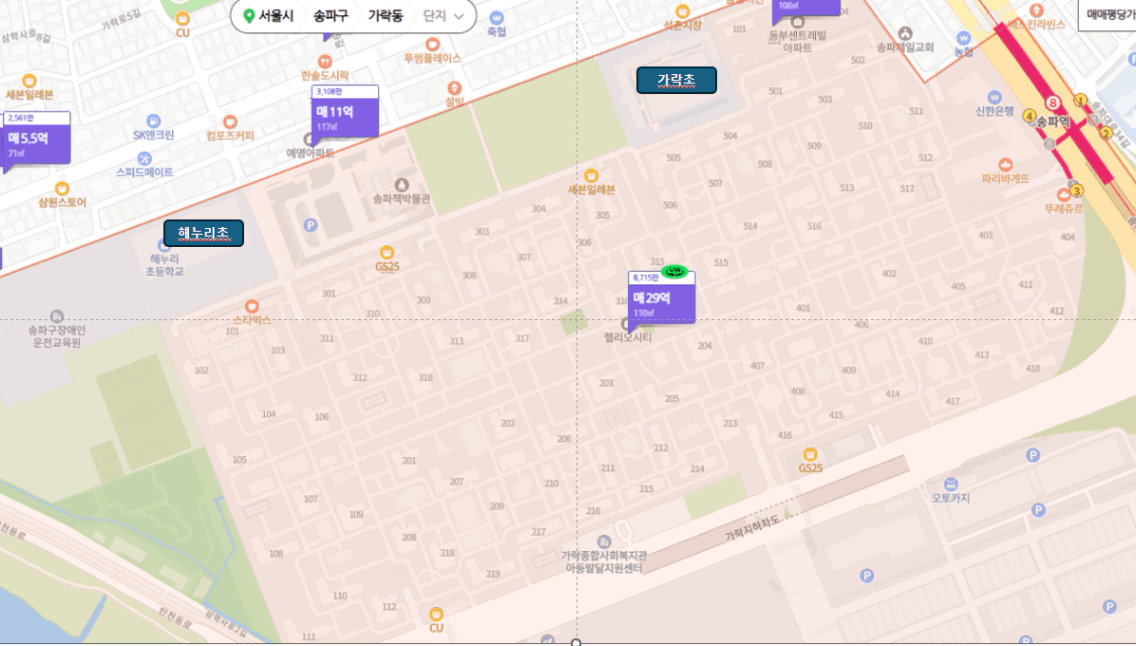Click 송파역 exit 4 marker
The height and width of the screenshot is (646, 1136).
1029,115
